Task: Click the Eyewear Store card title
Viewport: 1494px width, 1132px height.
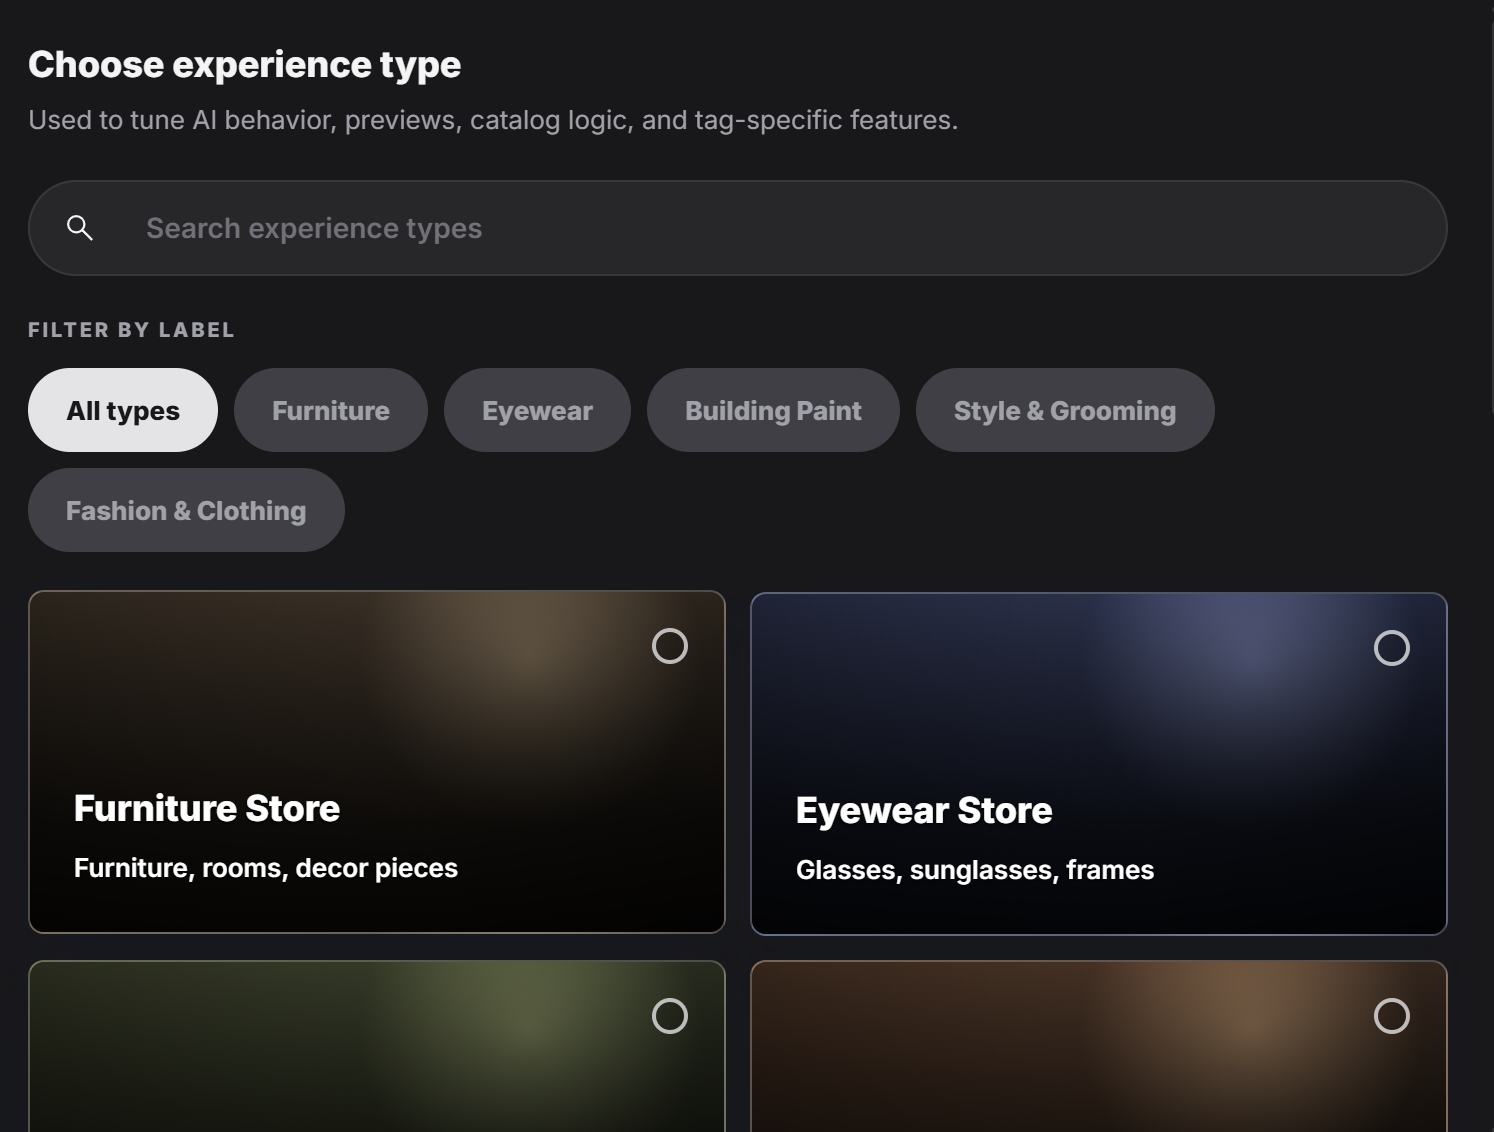Action: [924, 810]
